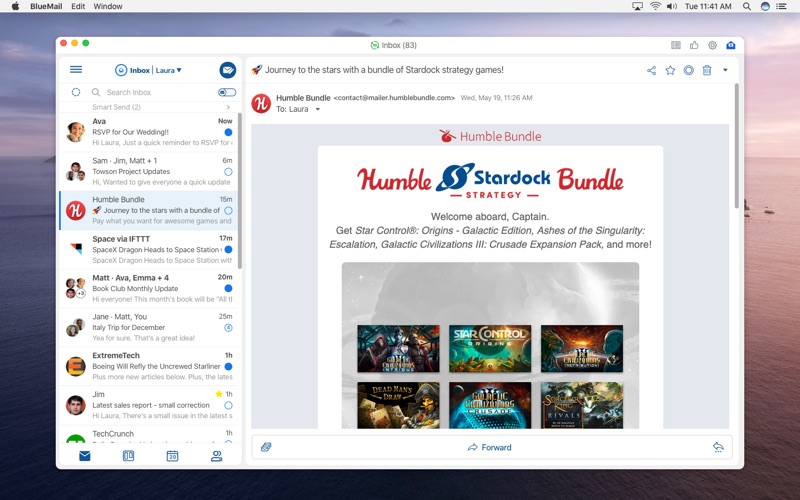Open the calendar icon at sidebar bottom
Viewport: 800px width, 500px height.
coord(172,456)
